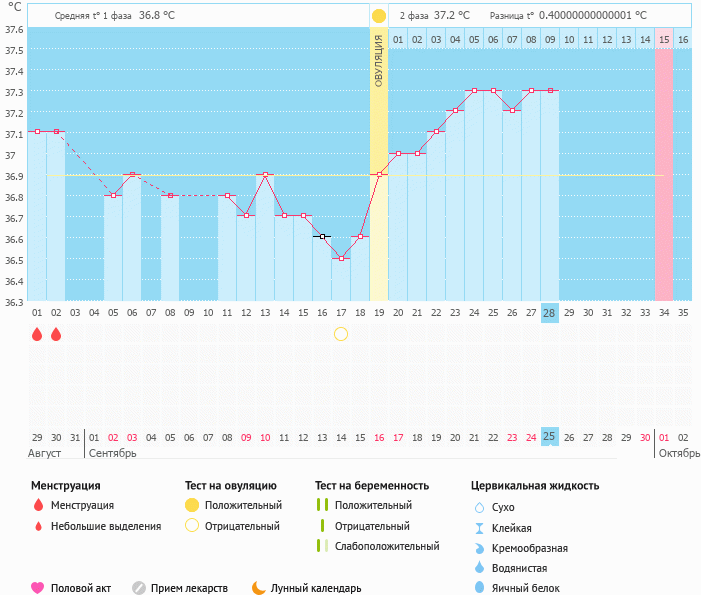Click the pink column at second-phase day 15
The image size is (701, 595).
pos(664,170)
